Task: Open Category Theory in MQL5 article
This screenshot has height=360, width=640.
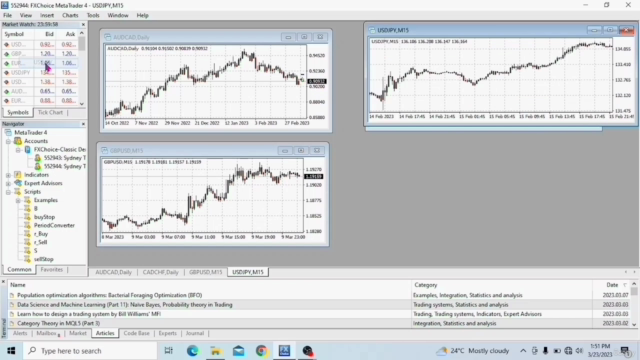Action: [x=58, y=324]
